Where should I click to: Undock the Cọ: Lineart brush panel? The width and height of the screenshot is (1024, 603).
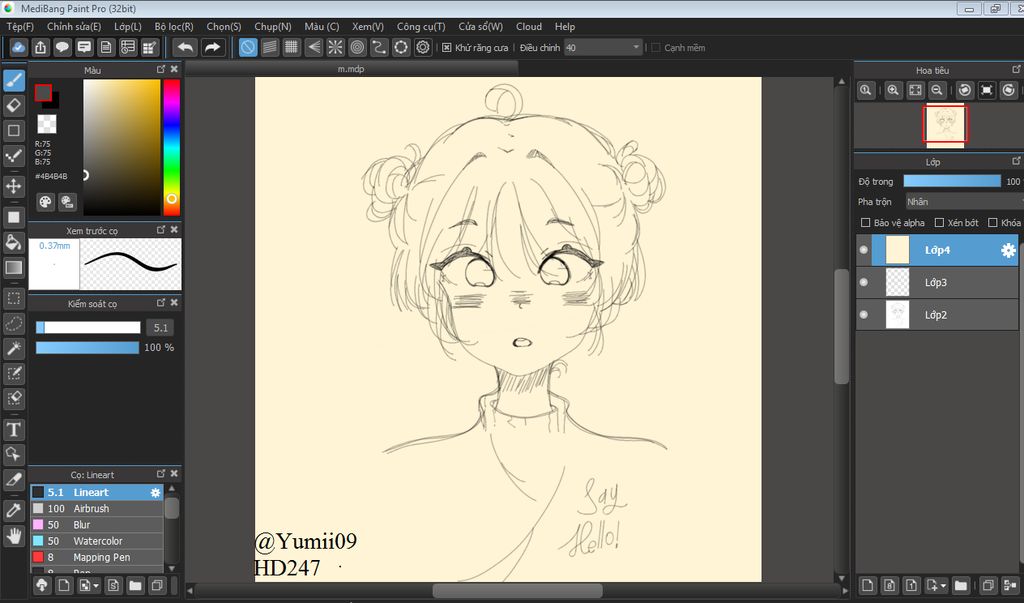[161, 473]
